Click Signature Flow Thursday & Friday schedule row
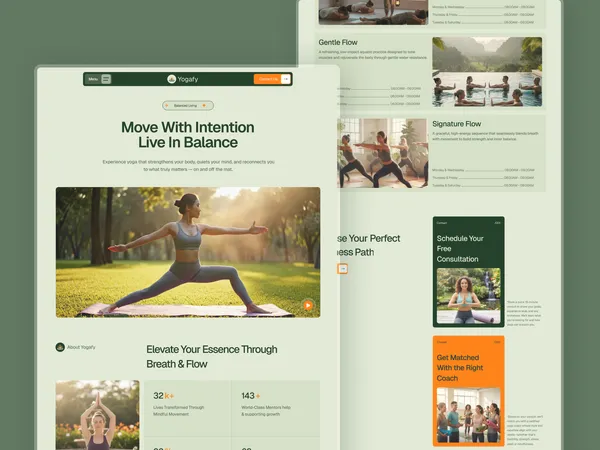Image resolution: width=600 pixels, height=450 pixels. point(483,178)
